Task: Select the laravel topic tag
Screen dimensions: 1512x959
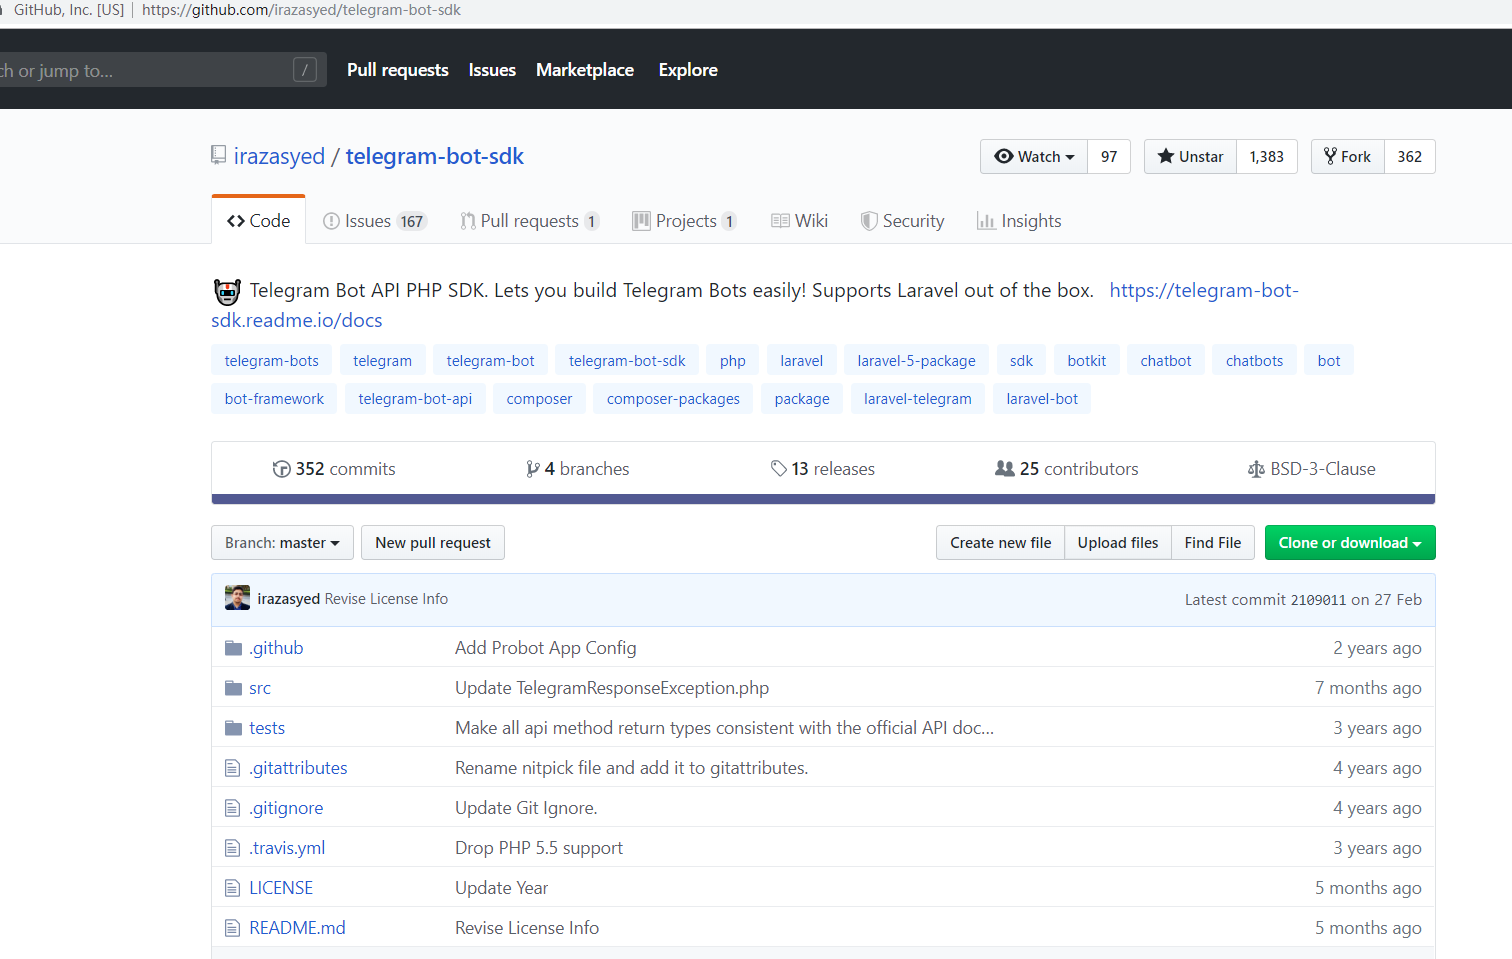Action: (x=802, y=361)
